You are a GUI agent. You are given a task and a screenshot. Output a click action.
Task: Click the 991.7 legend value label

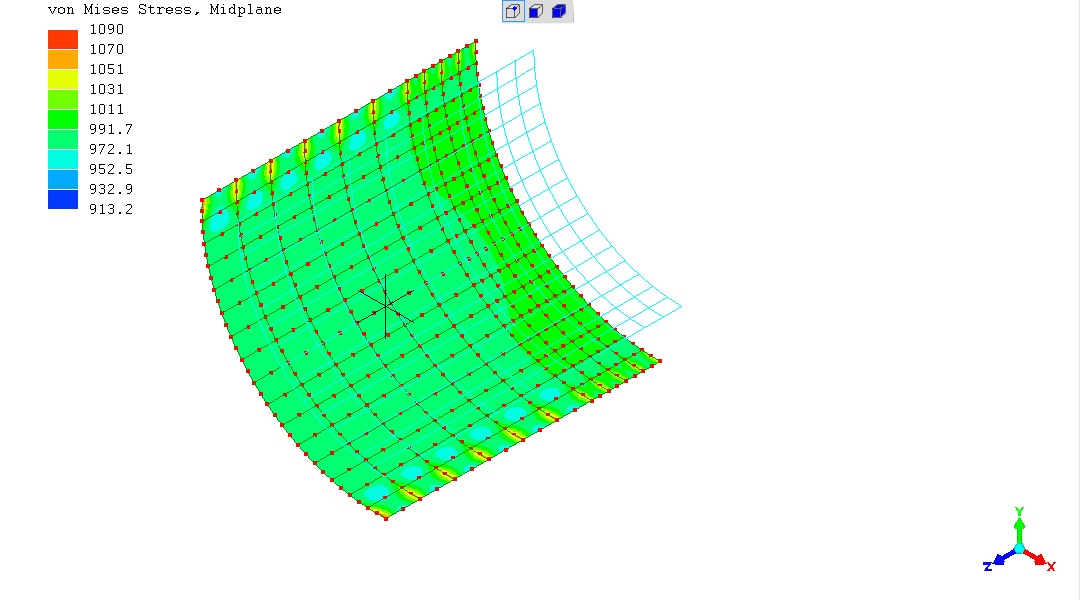click(x=111, y=129)
